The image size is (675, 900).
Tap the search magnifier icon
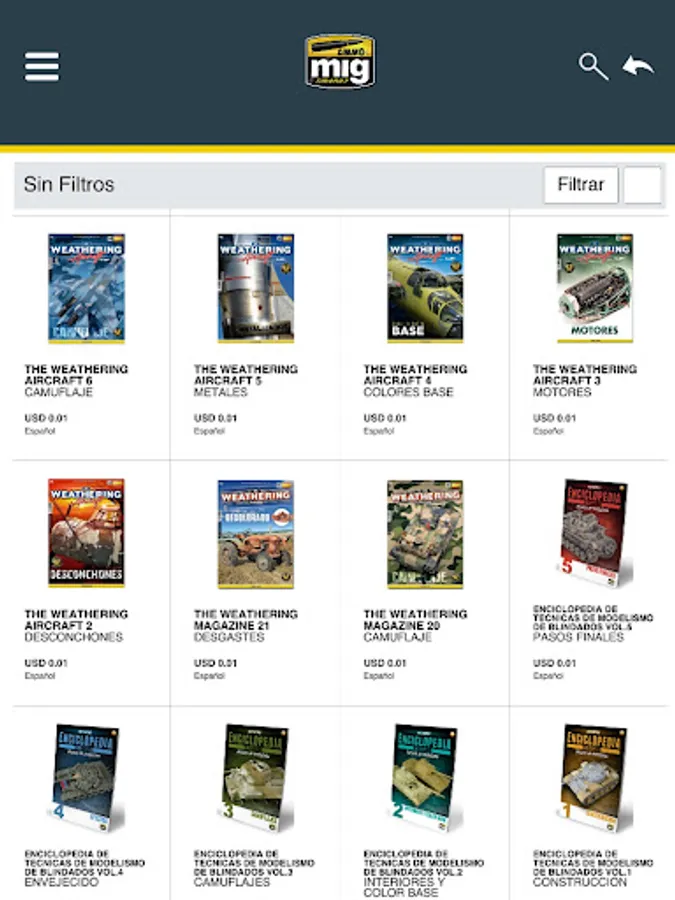[593, 67]
